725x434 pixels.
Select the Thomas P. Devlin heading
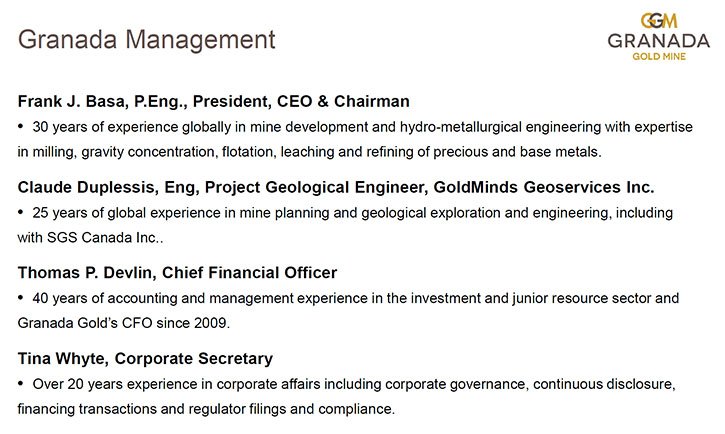point(177,273)
